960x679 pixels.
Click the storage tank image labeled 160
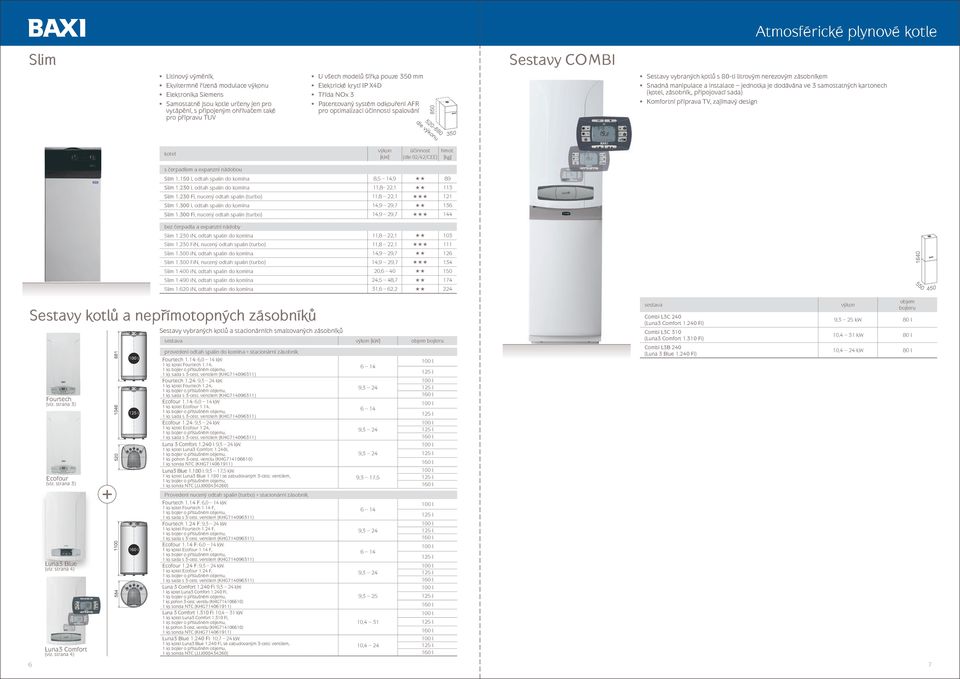coord(133,548)
